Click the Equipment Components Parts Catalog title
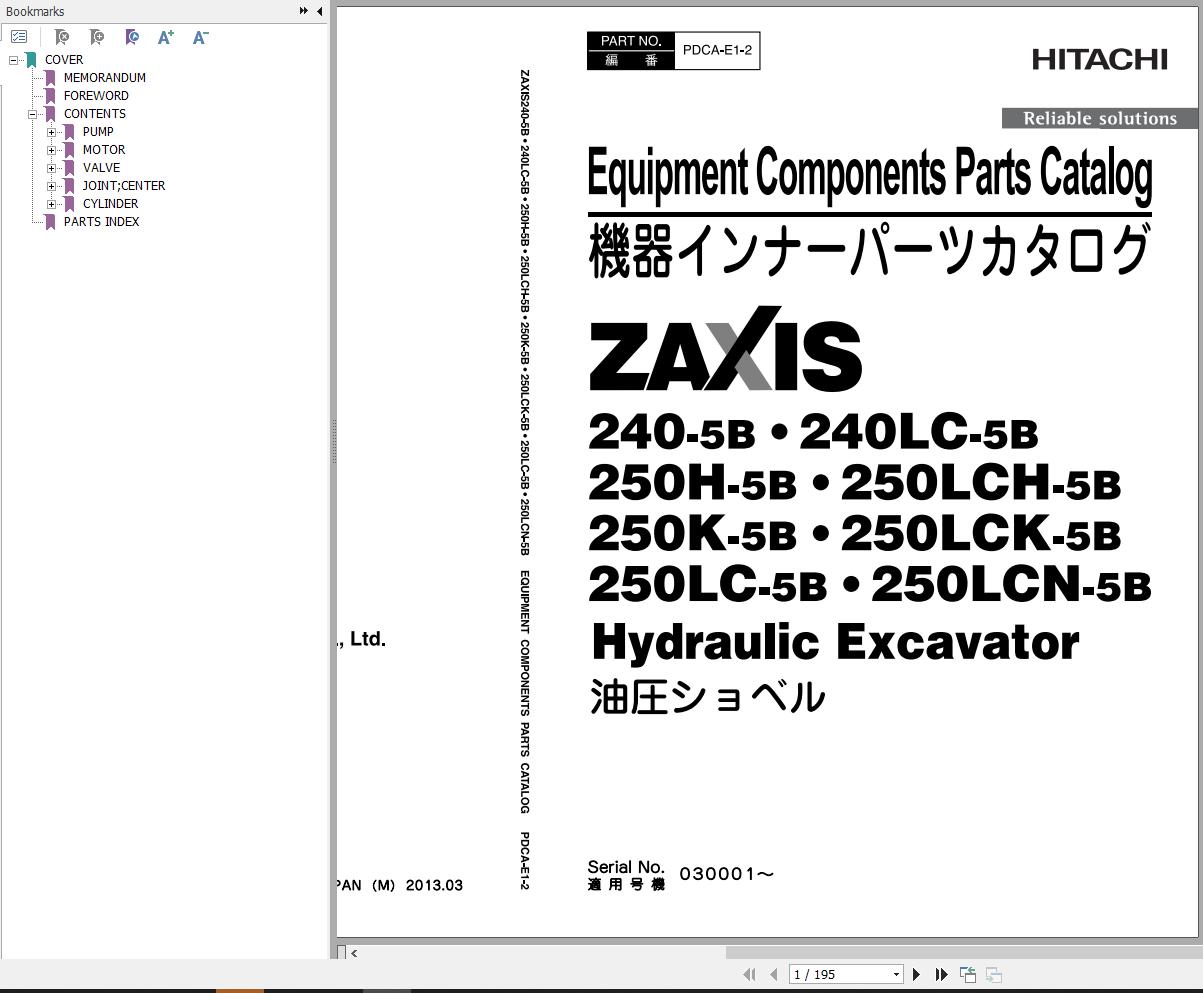 coord(870,173)
